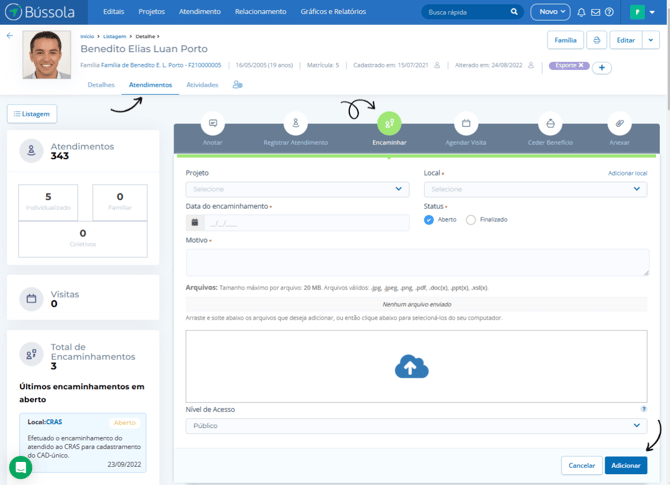Select the Anotar note icon
The width and height of the screenshot is (670, 485).
(213, 123)
